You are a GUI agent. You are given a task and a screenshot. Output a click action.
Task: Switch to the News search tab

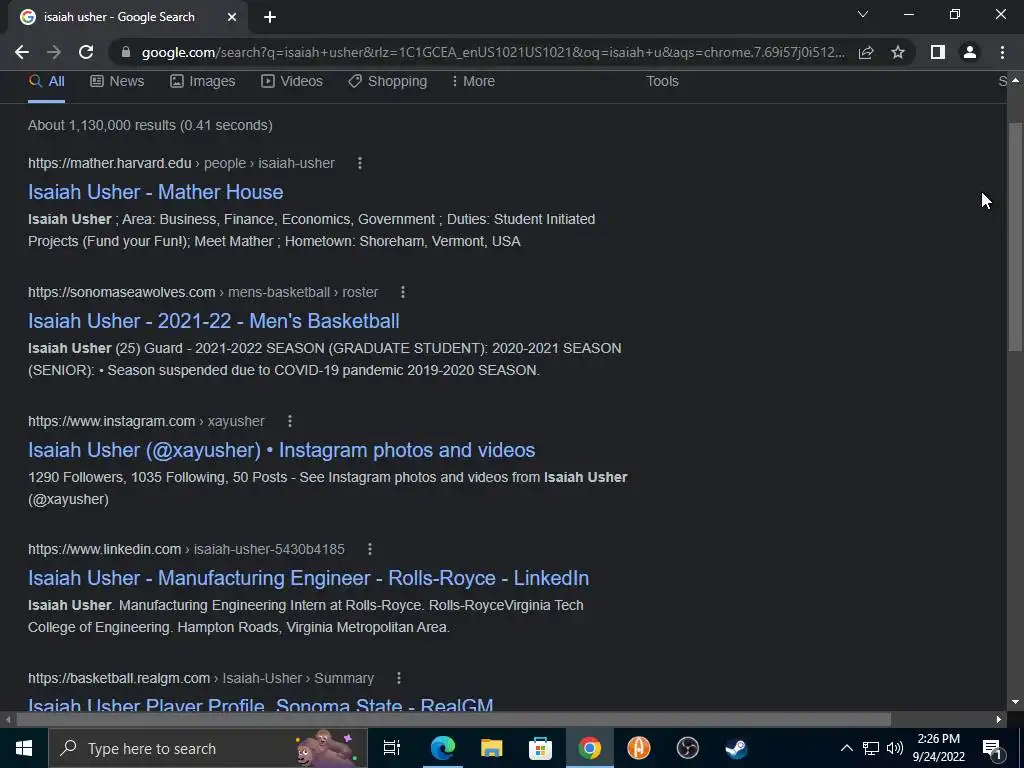[x=117, y=82]
